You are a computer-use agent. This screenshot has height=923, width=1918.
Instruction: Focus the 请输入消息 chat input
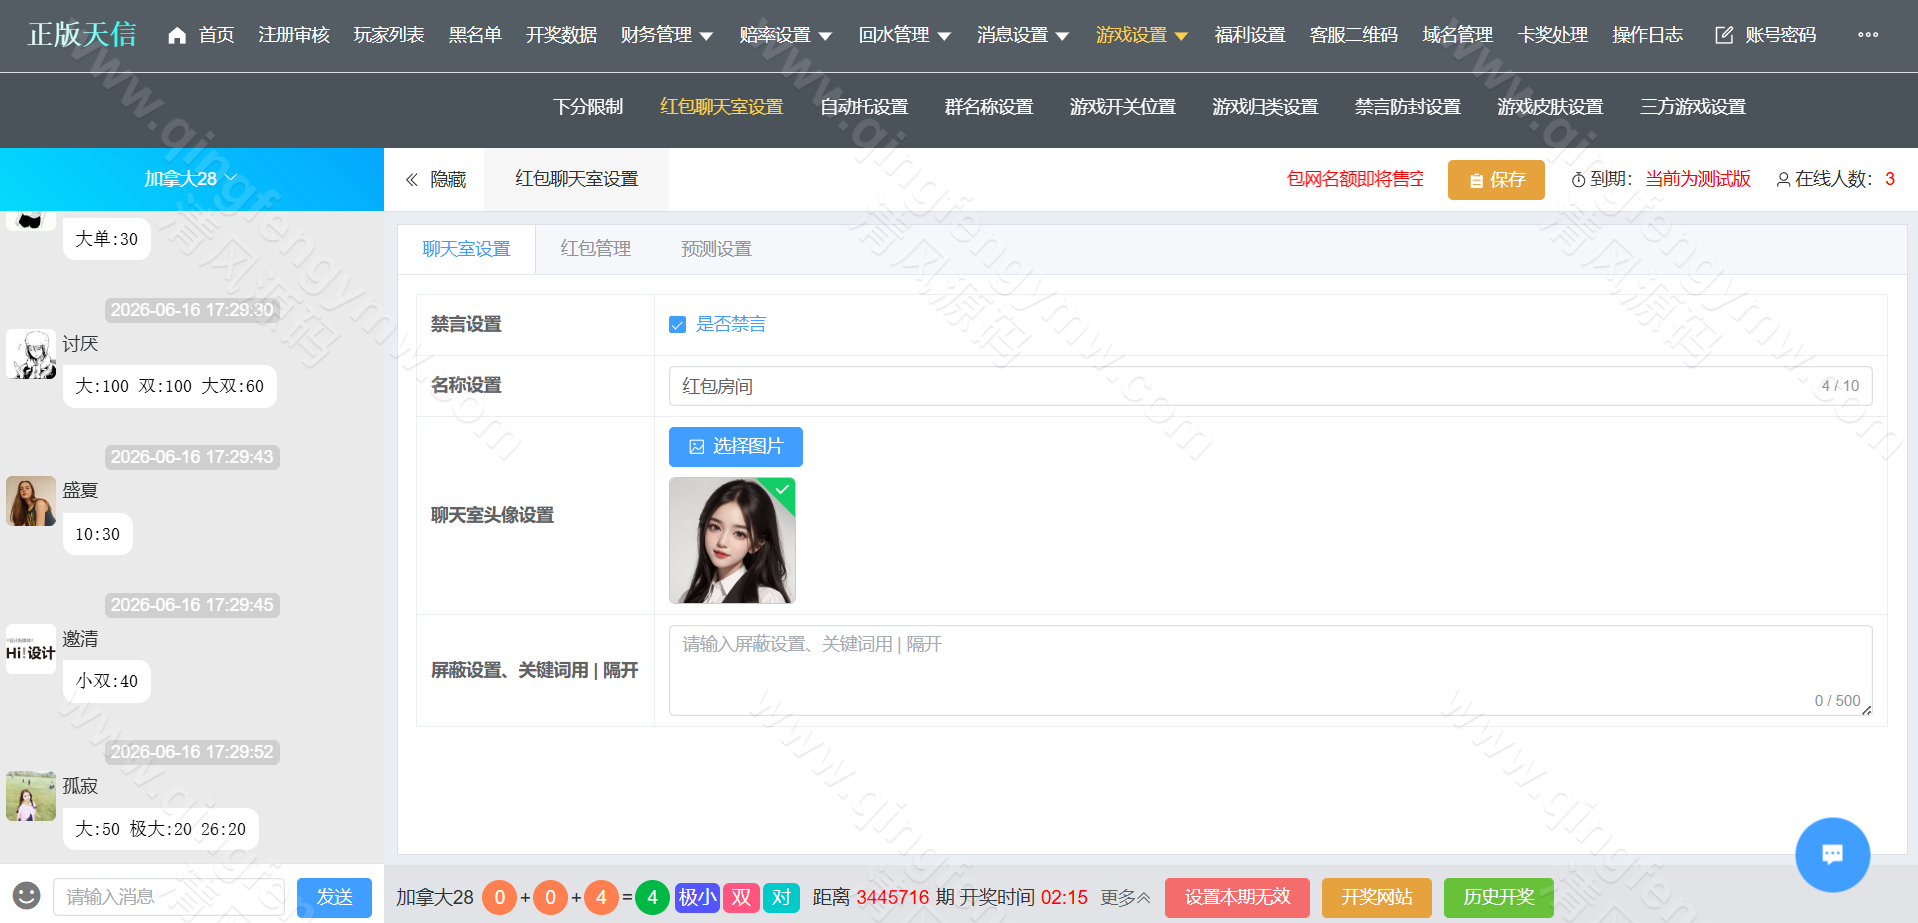pos(169,898)
